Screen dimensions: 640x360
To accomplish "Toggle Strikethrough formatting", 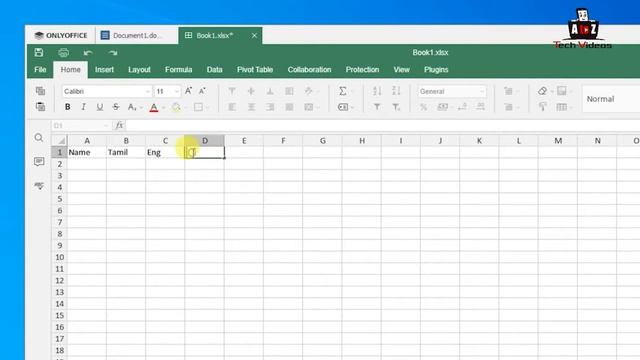I will [x=116, y=107].
